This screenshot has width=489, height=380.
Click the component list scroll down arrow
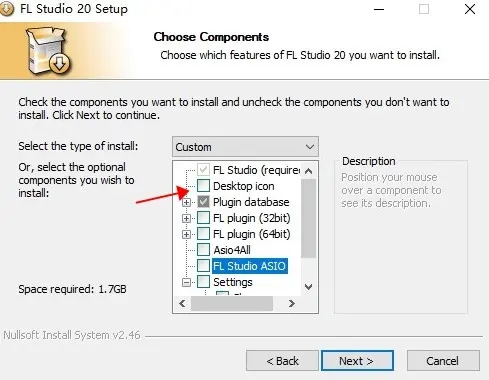[309, 287]
